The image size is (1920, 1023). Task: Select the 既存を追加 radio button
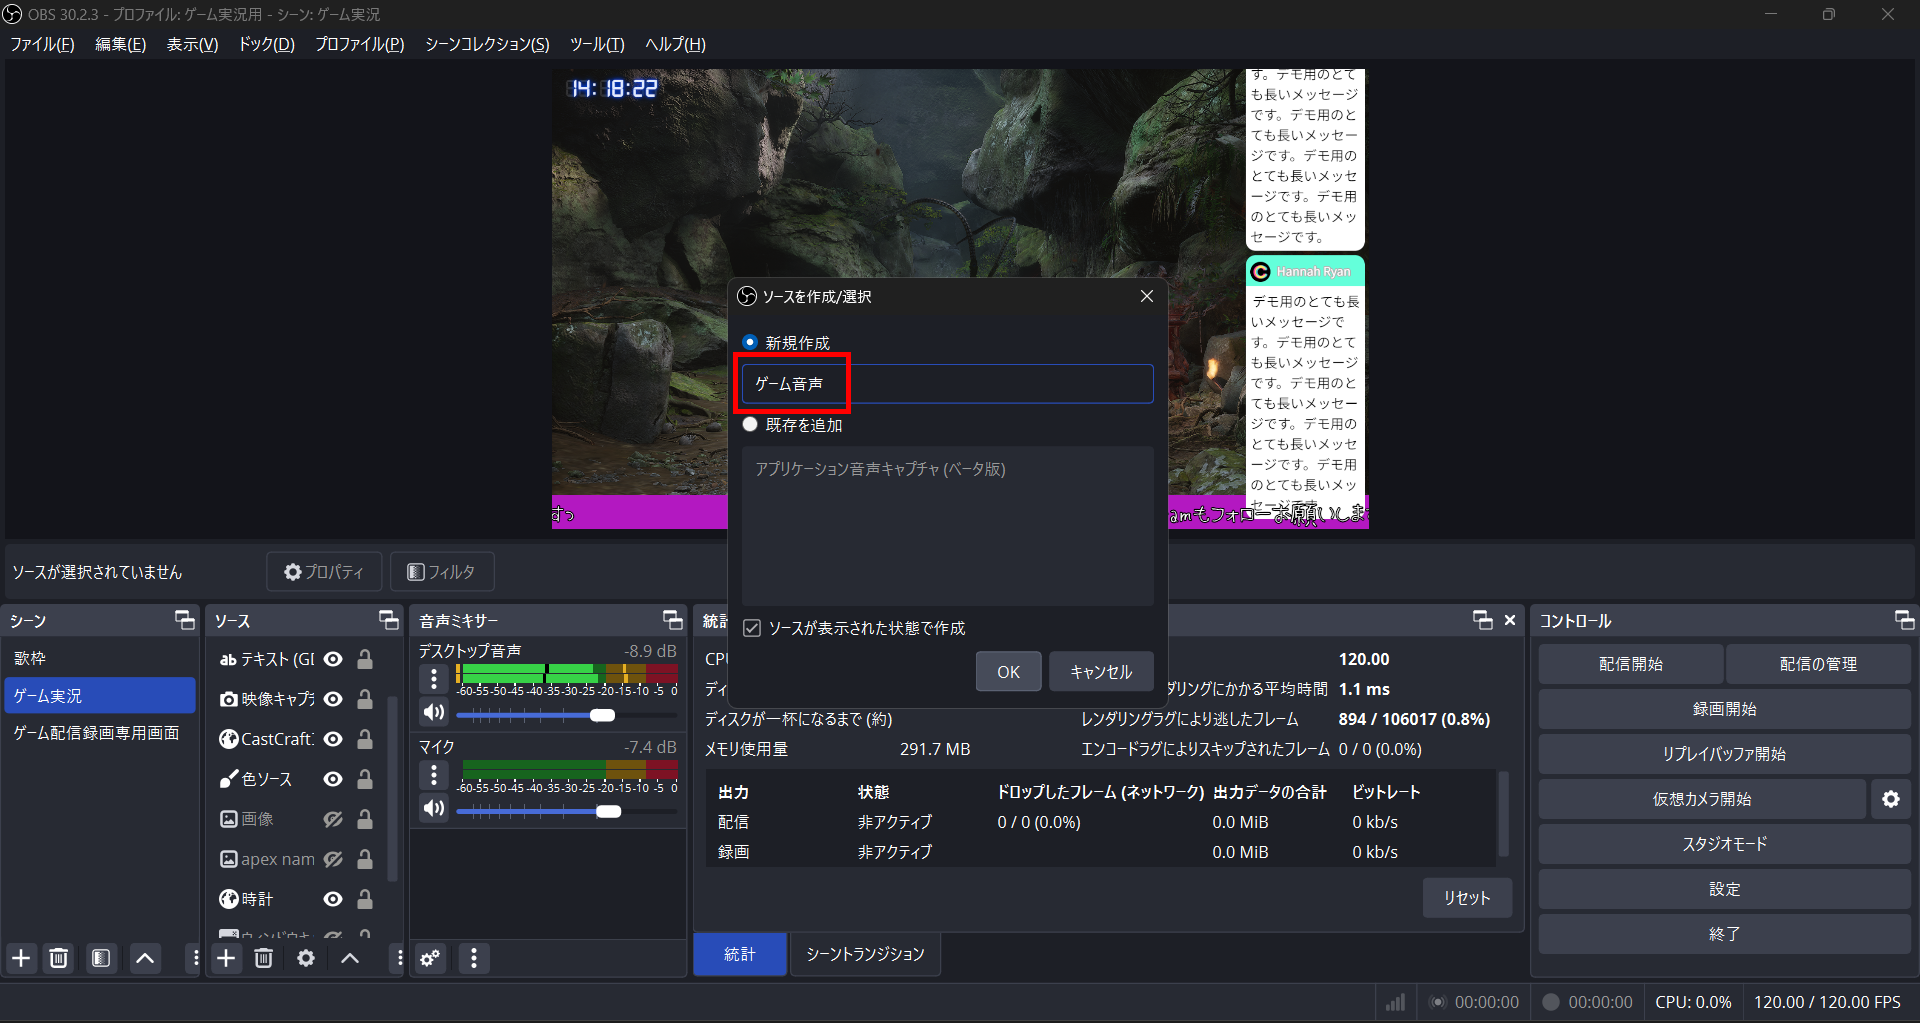(750, 424)
